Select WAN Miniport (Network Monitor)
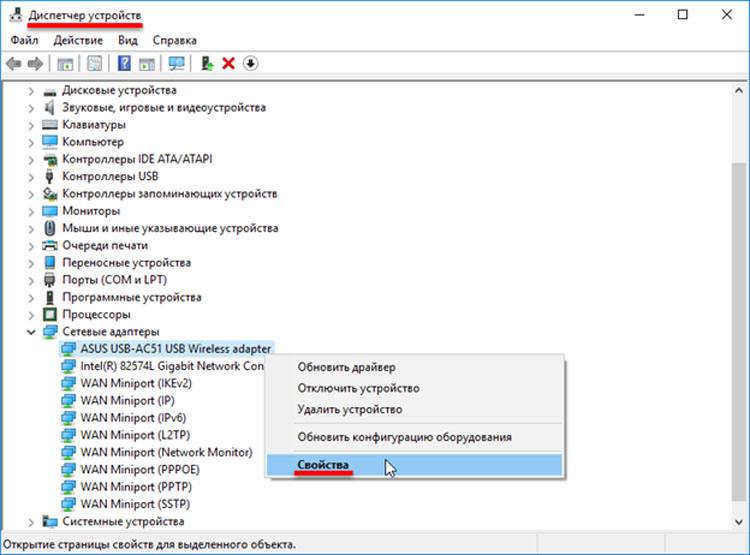Viewport: 750px width, 555px height. tap(166, 452)
